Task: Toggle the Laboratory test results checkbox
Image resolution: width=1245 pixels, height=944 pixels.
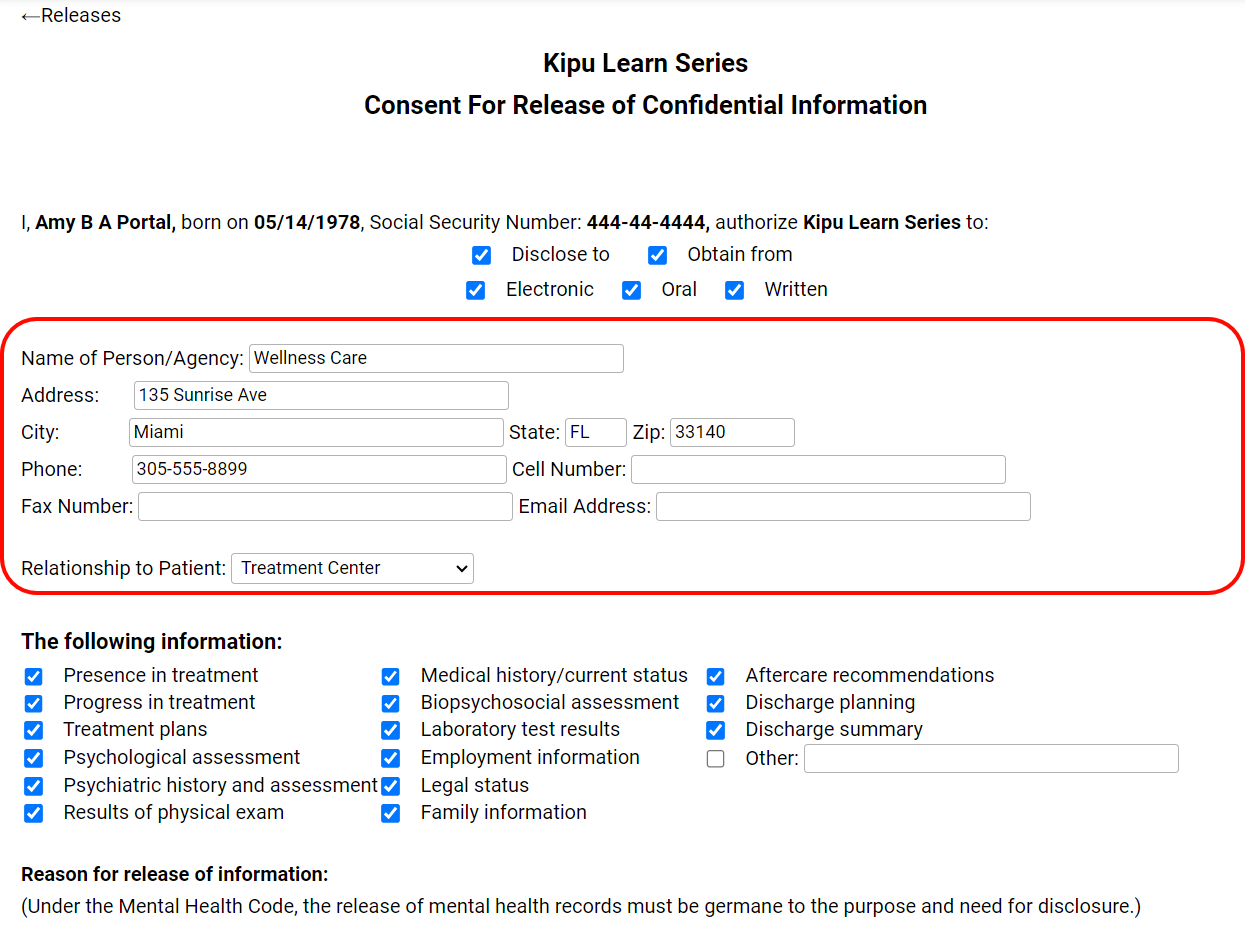Action: pyautogui.click(x=390, y=730)
